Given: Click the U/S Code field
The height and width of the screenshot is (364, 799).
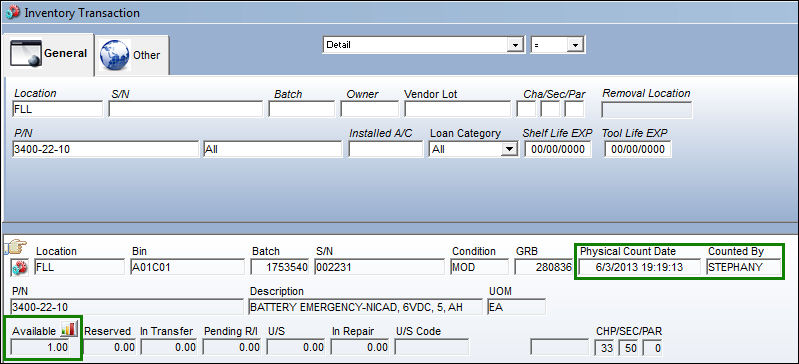Looking at the screenshot, I should 432,347.
